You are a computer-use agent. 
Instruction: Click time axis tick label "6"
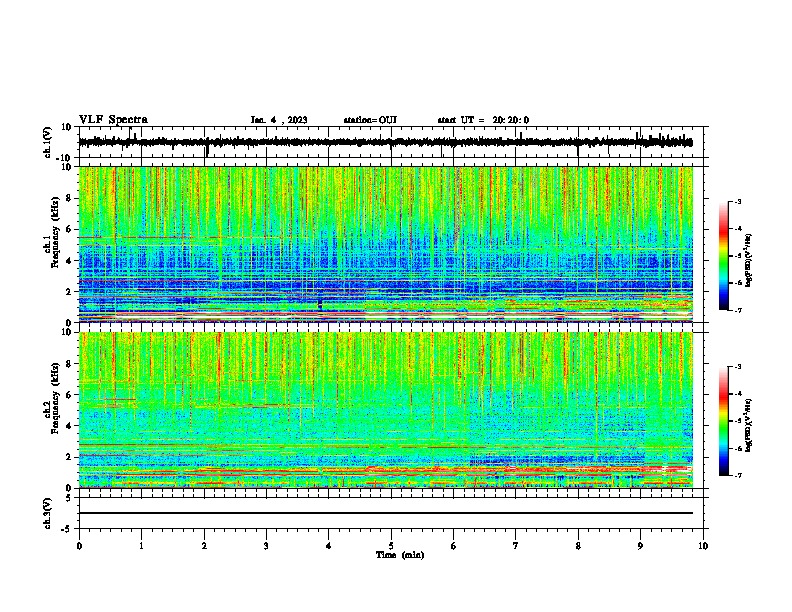(454, 546)
